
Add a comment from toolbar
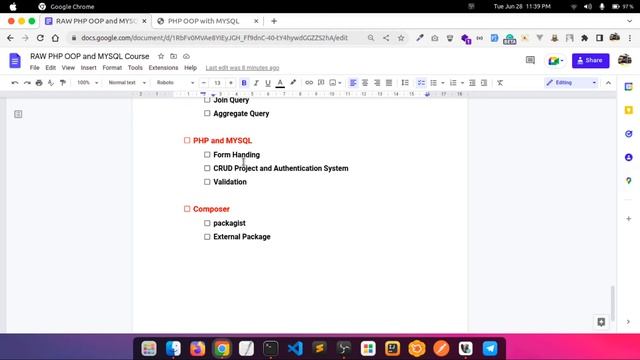(321, 83)
